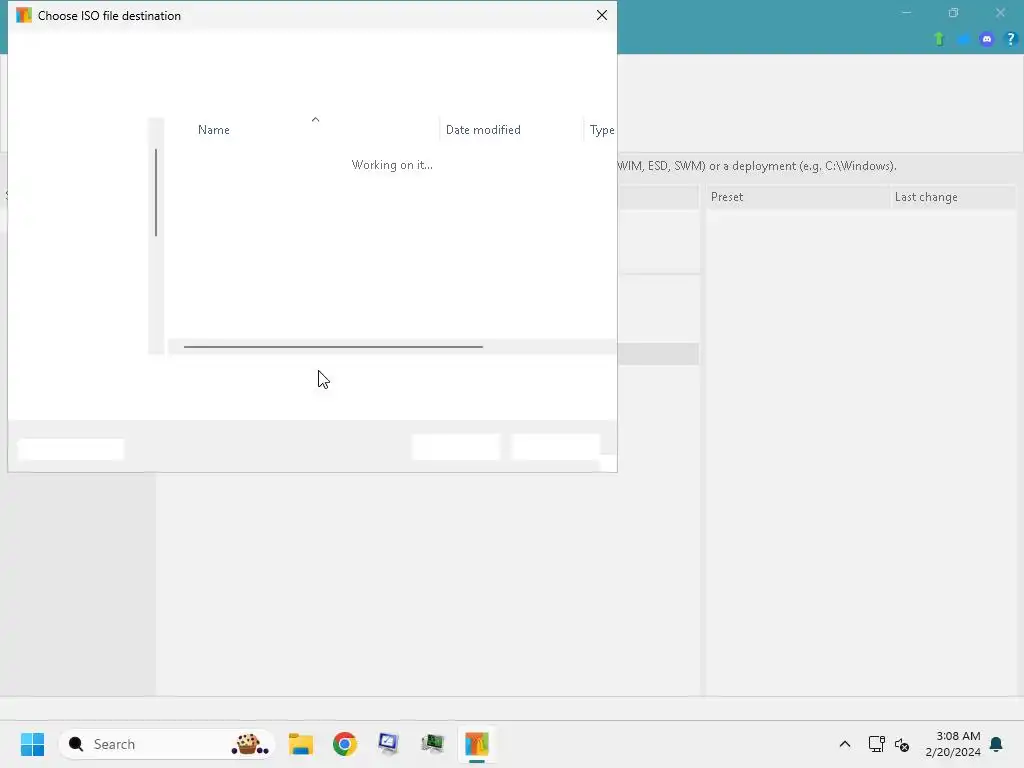Minimize the main NTLite window
This screenshot has width=1024, height=768.
906,12
